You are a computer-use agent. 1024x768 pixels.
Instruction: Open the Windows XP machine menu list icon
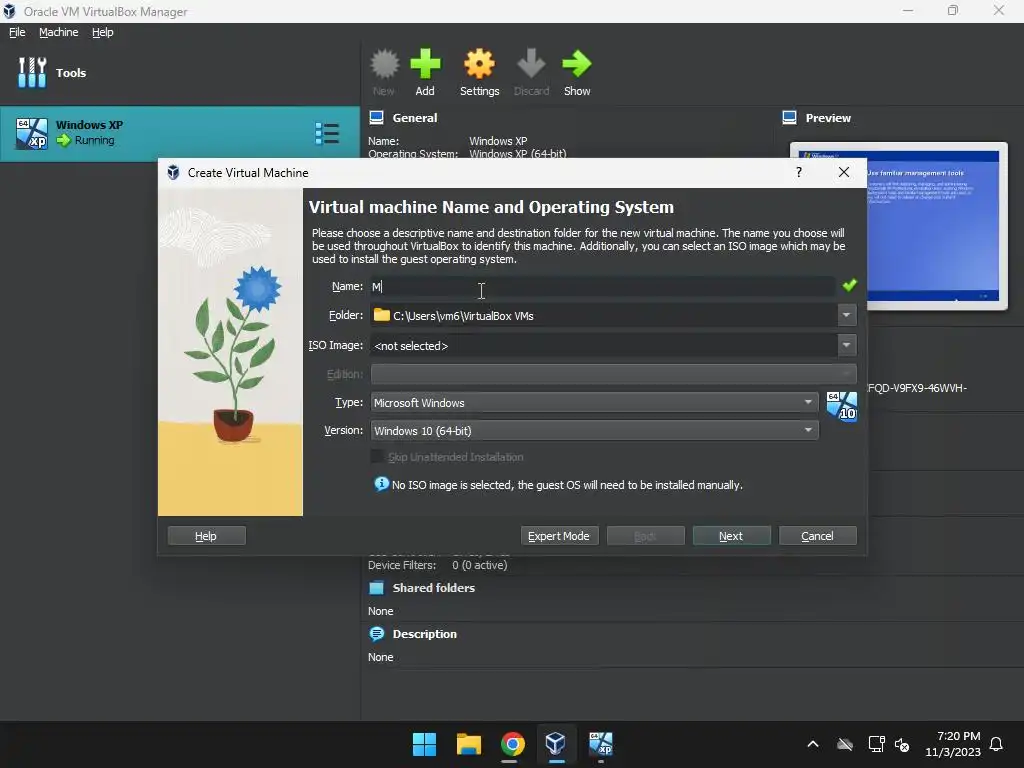click(x=327, y=133)
